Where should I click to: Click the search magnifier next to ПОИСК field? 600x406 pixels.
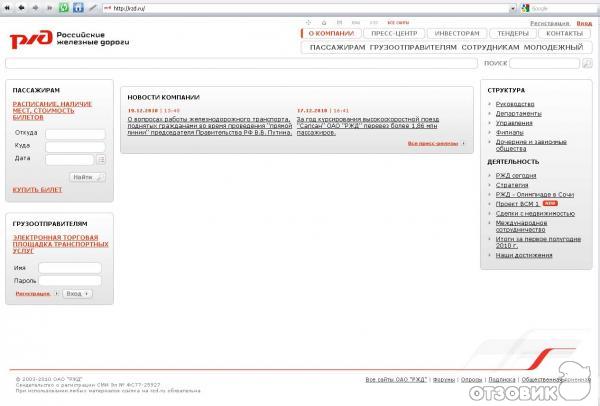(x=589, y=63)
